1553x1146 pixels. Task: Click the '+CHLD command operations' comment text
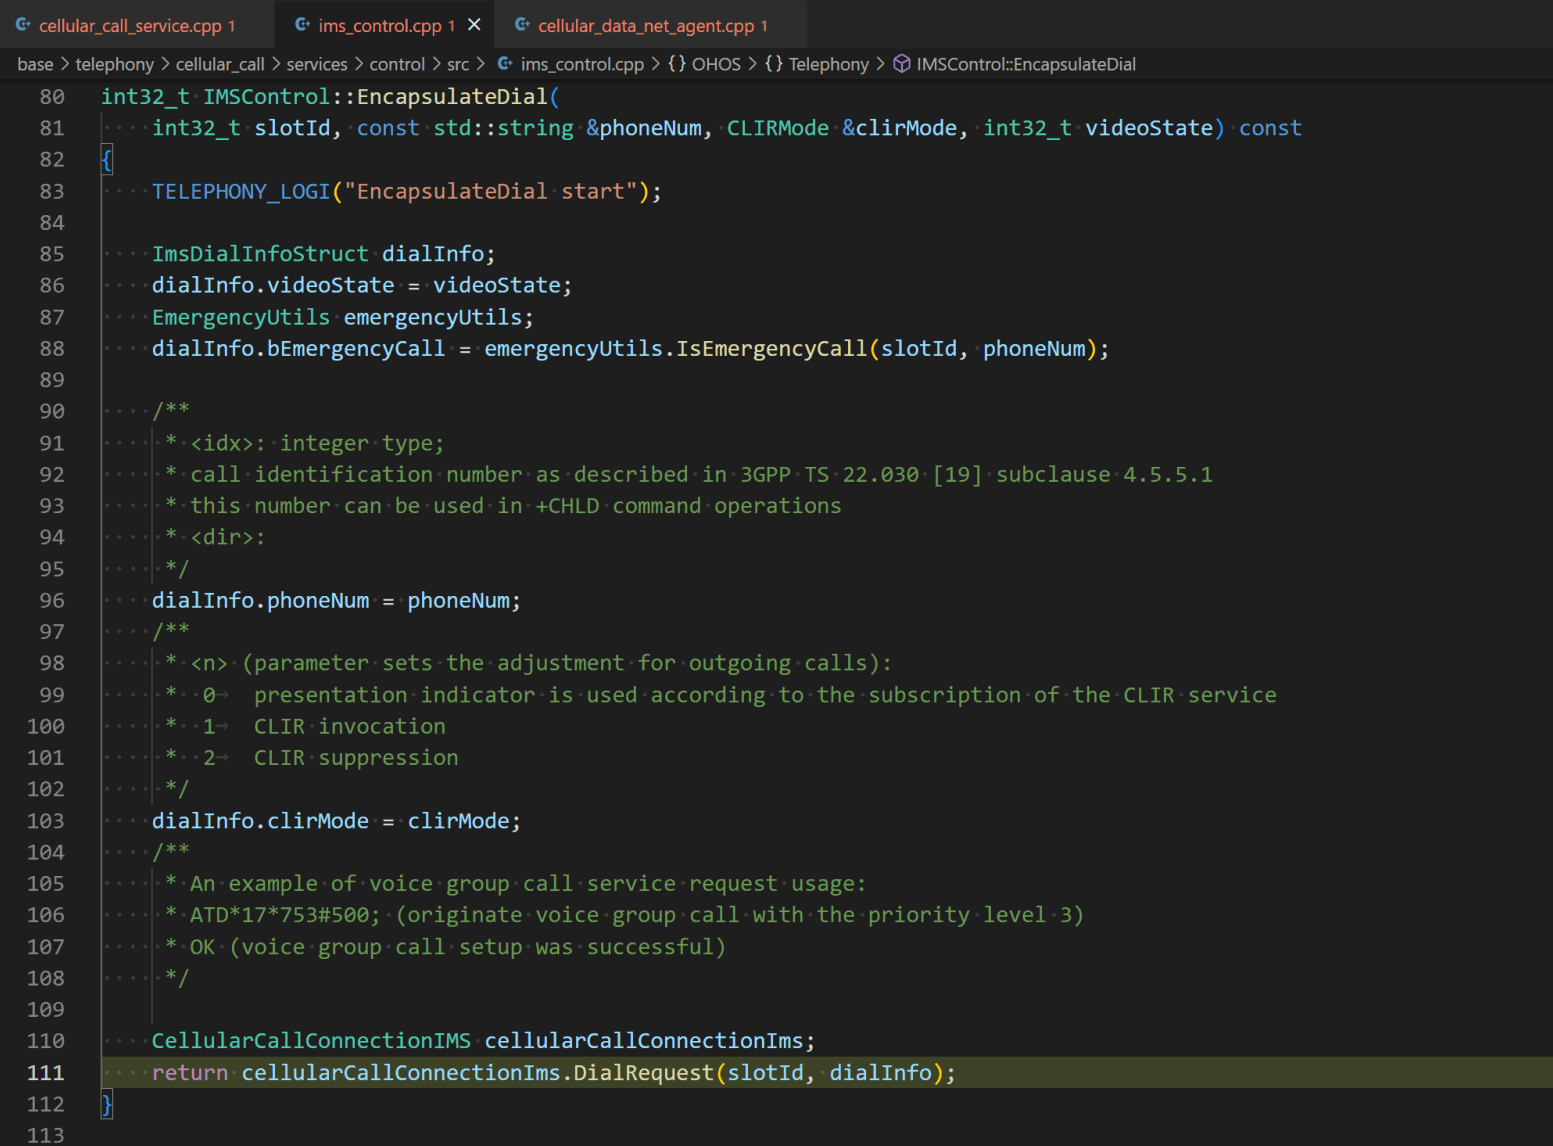point(688,506)
